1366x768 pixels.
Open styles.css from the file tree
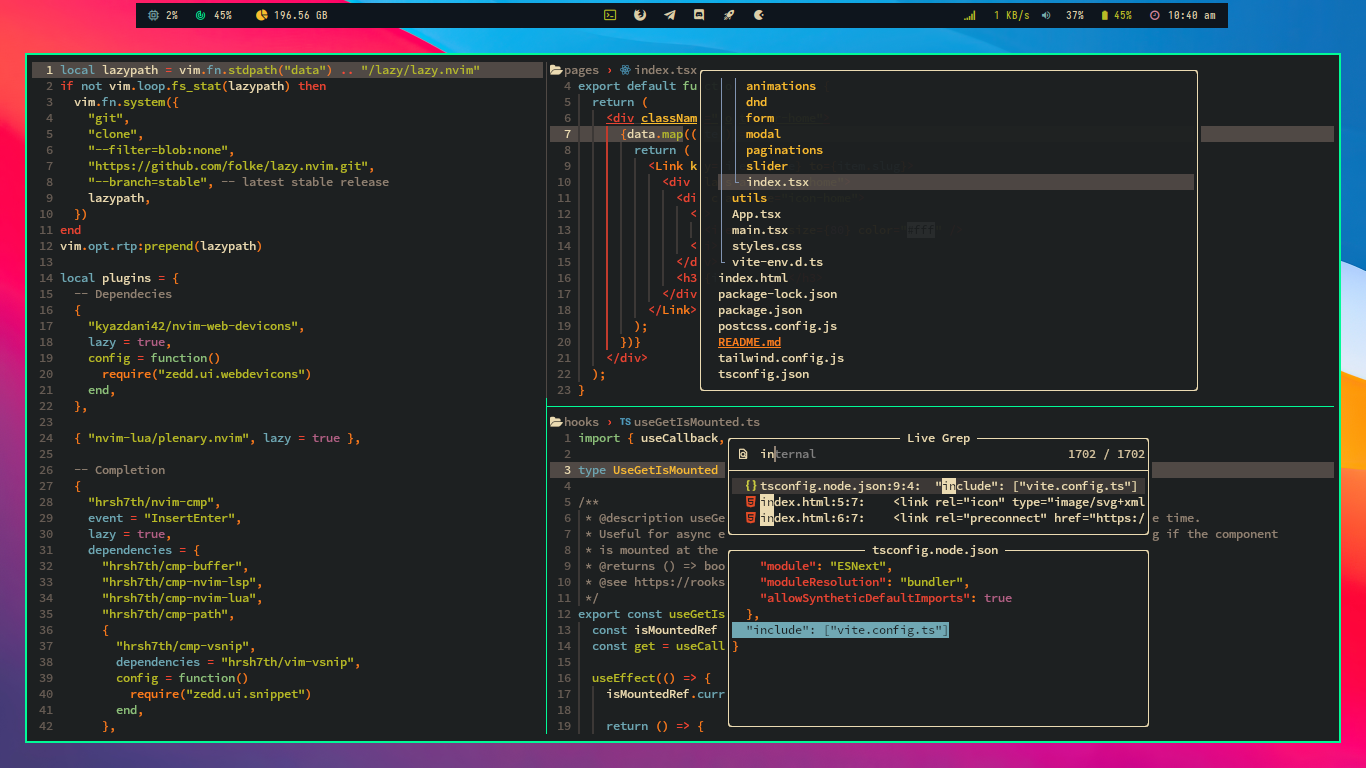click(767, 246)
